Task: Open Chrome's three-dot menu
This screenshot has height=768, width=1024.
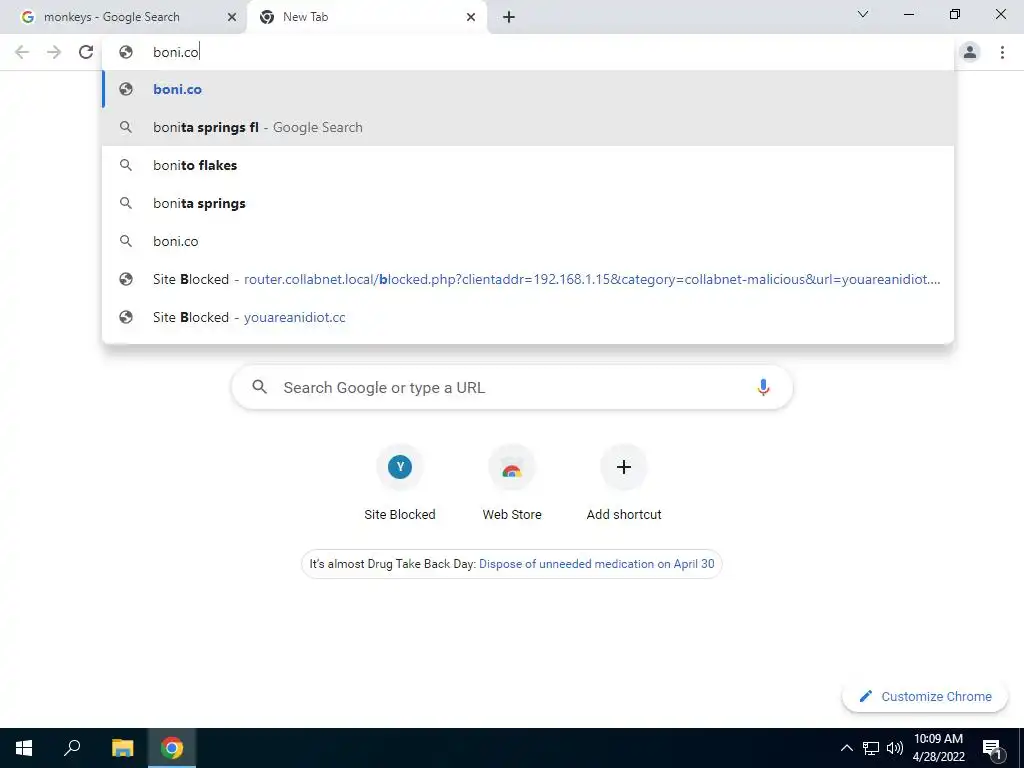Action: point(1002,52)
